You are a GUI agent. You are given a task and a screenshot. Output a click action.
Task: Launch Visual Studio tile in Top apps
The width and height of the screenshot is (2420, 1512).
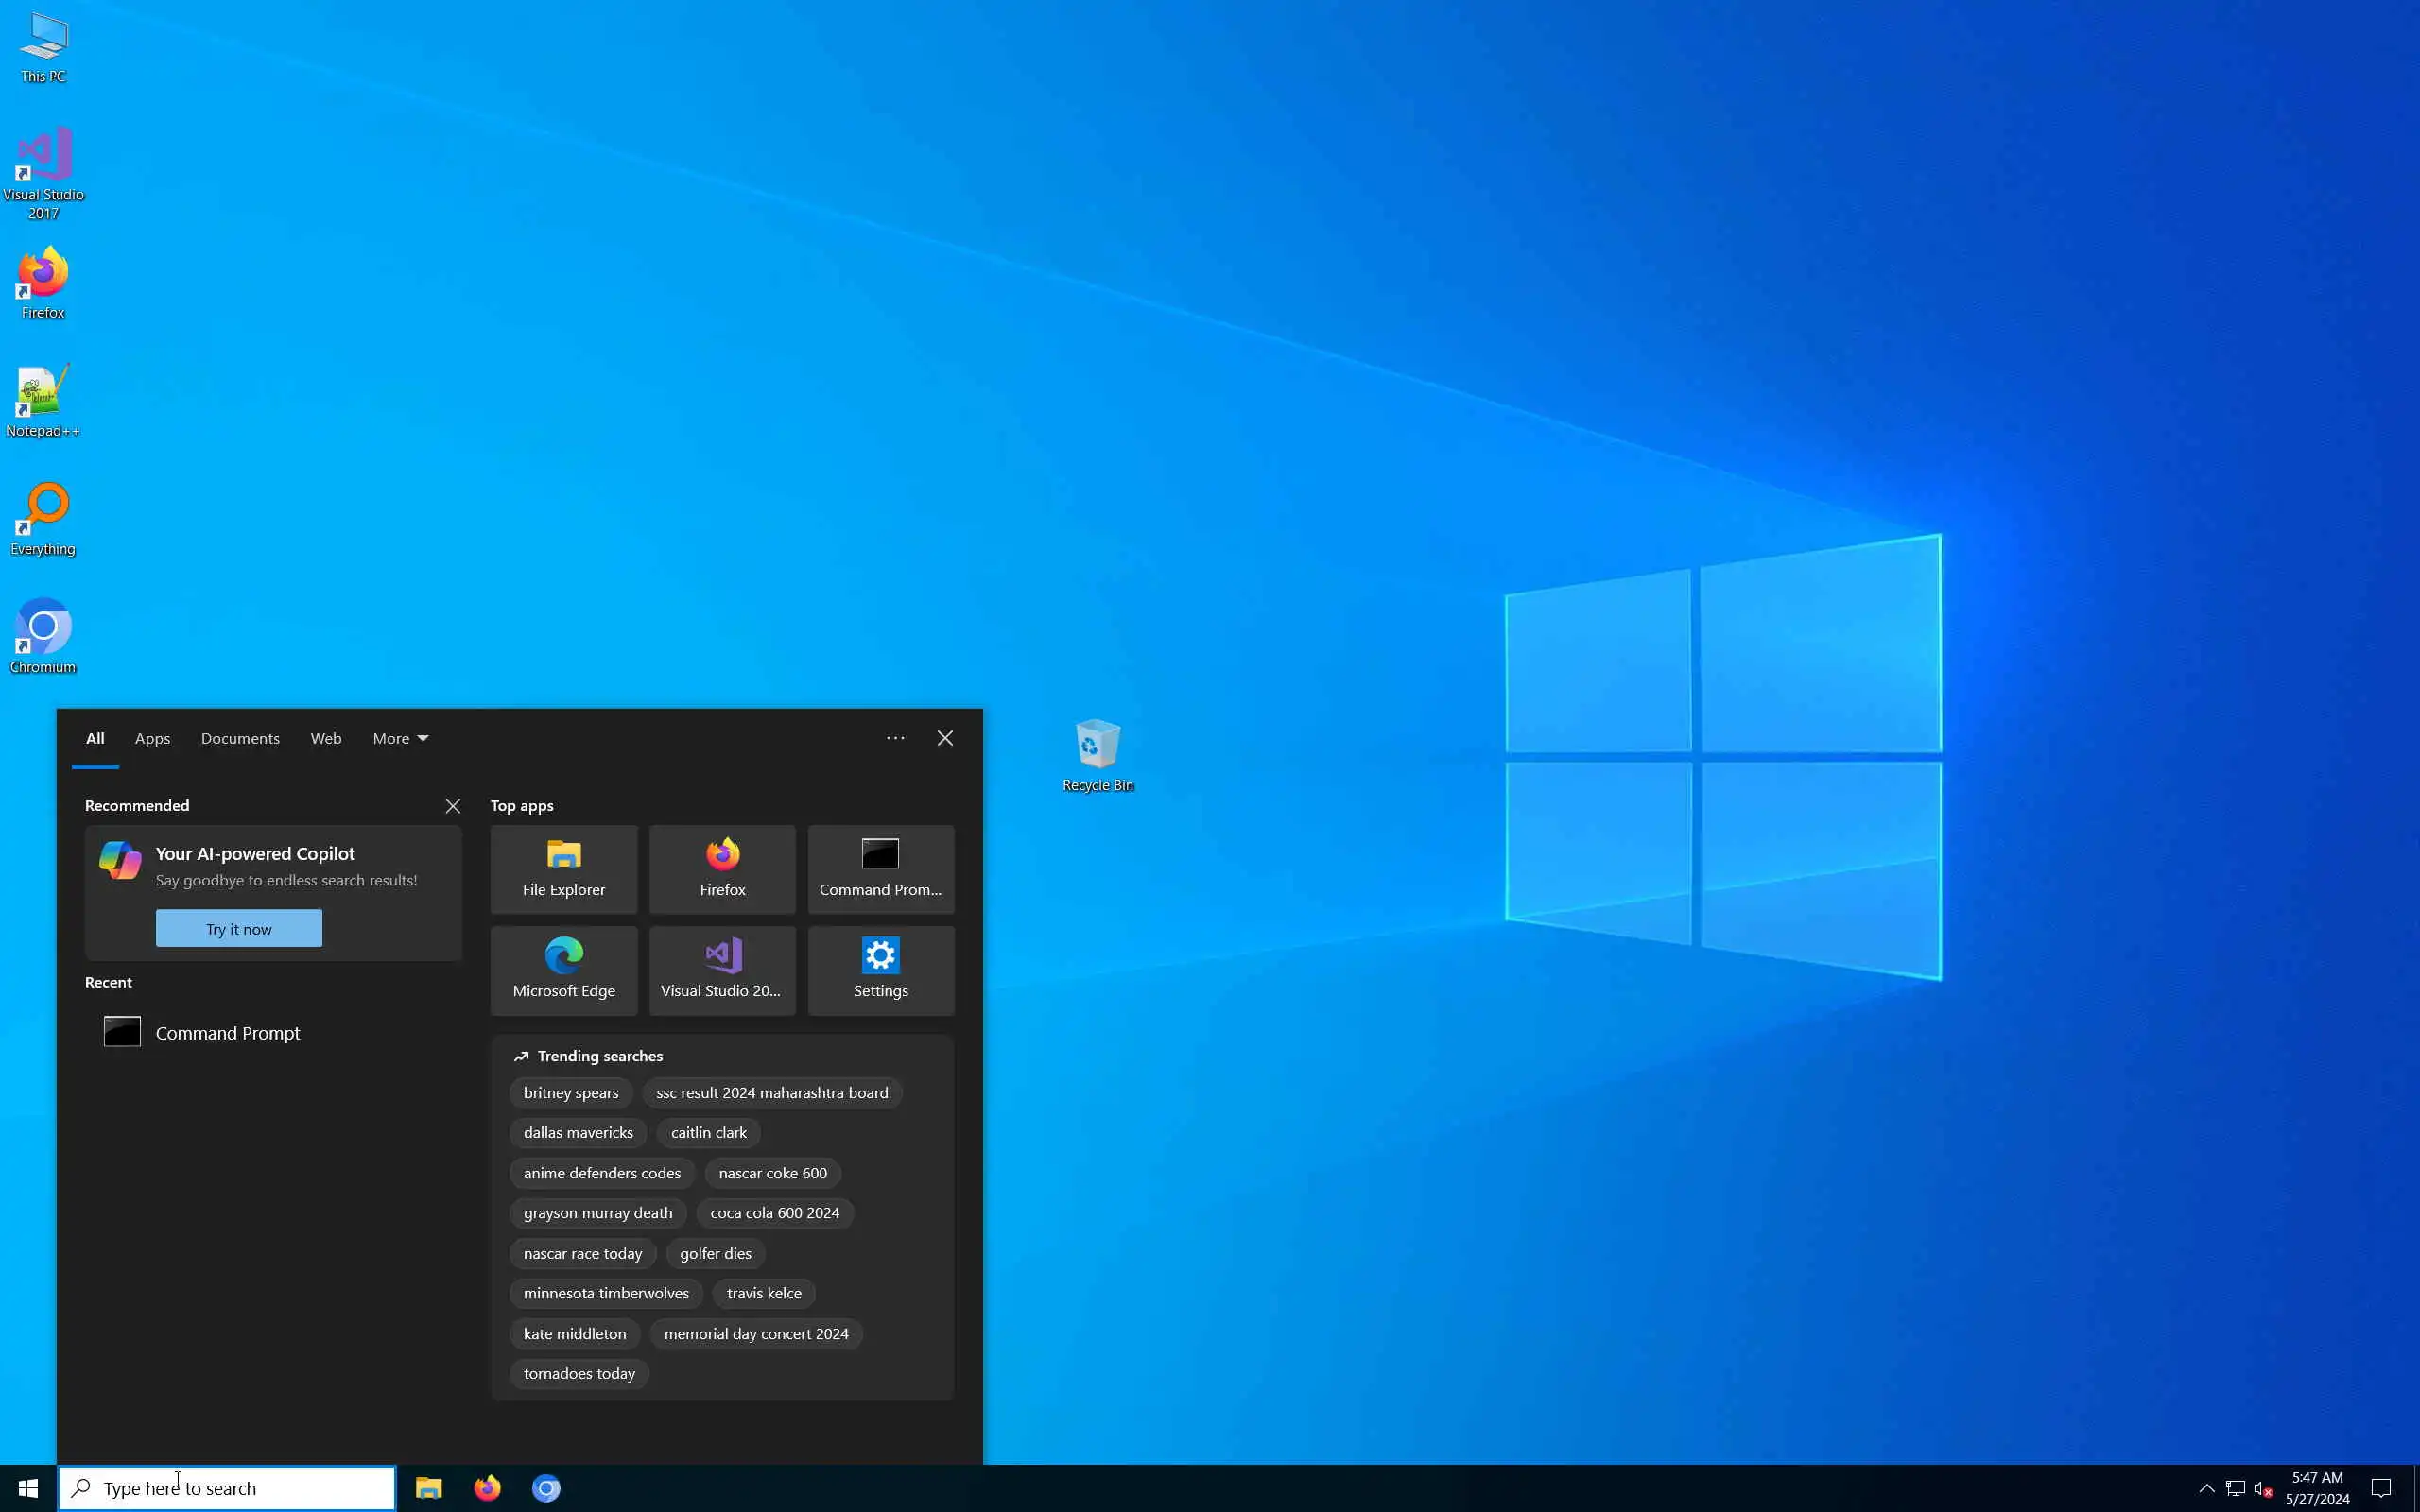[722, 969]
